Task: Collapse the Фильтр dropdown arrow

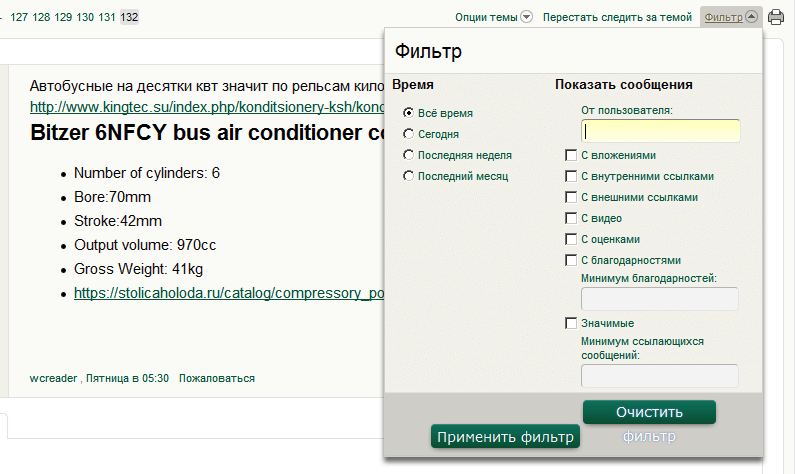Action: pyautogui.click(x=751, y=17)
